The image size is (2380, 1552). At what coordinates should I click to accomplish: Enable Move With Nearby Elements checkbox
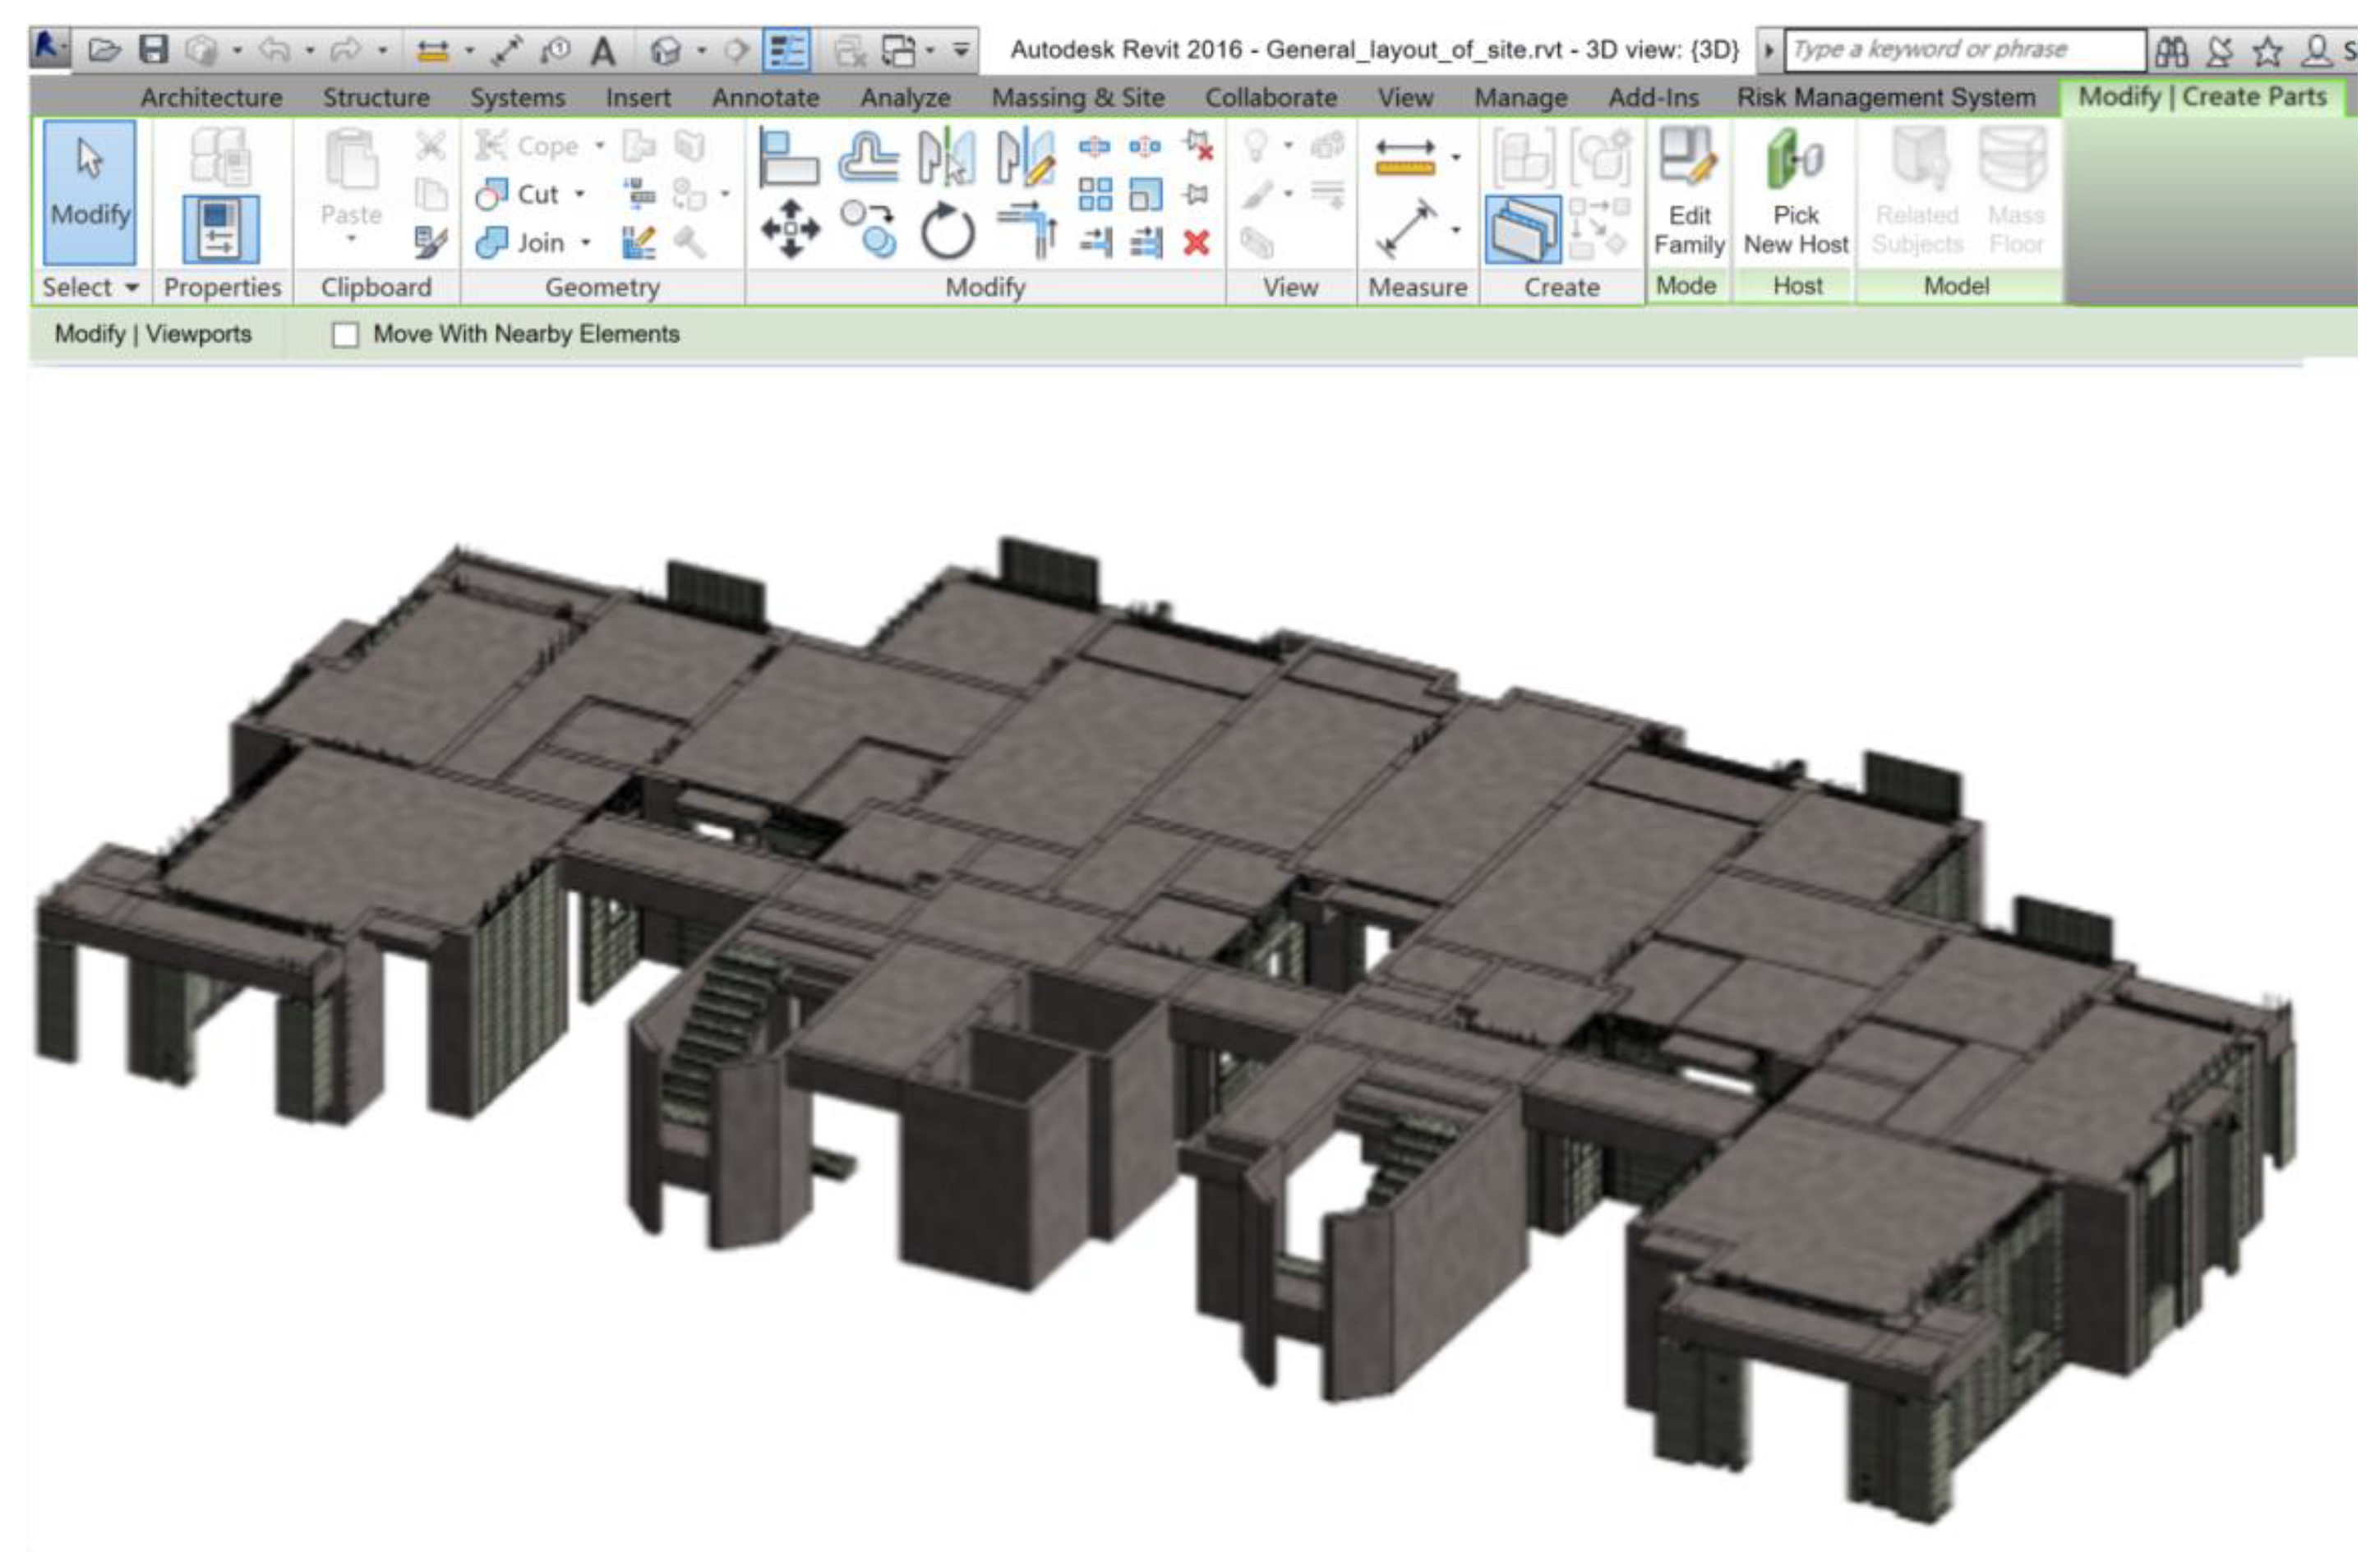tap(345, 335)
